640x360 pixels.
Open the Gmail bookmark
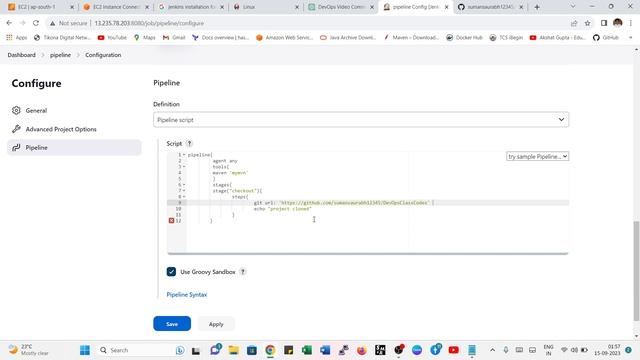pyautogui.click(x=174, y=38)
